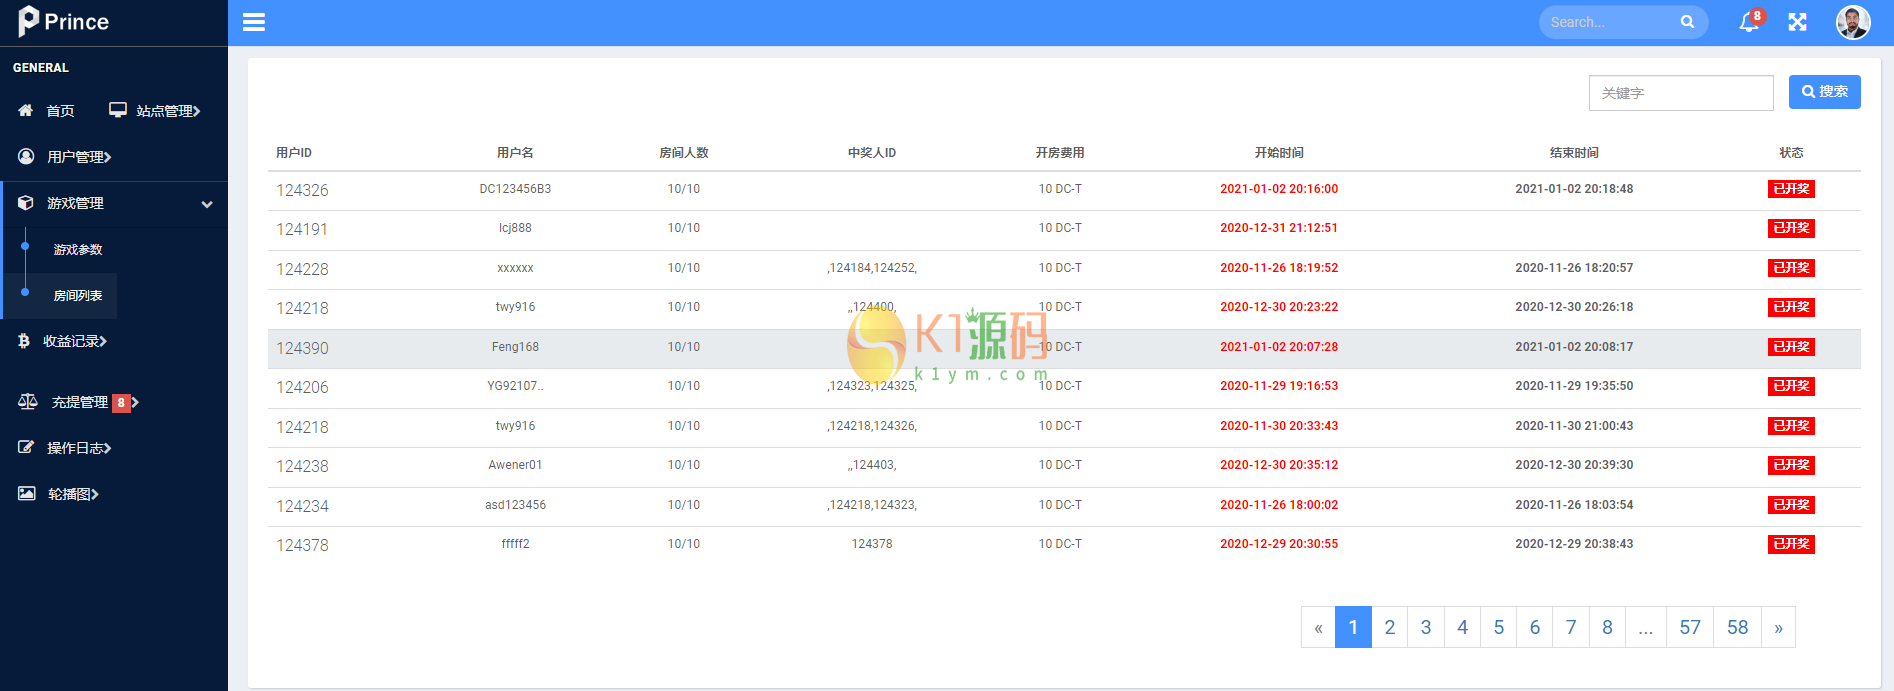Image resolution: width=1894 pixels, height=691 pixels.
Task: Click user ID 124326
Action: point(302,190)
